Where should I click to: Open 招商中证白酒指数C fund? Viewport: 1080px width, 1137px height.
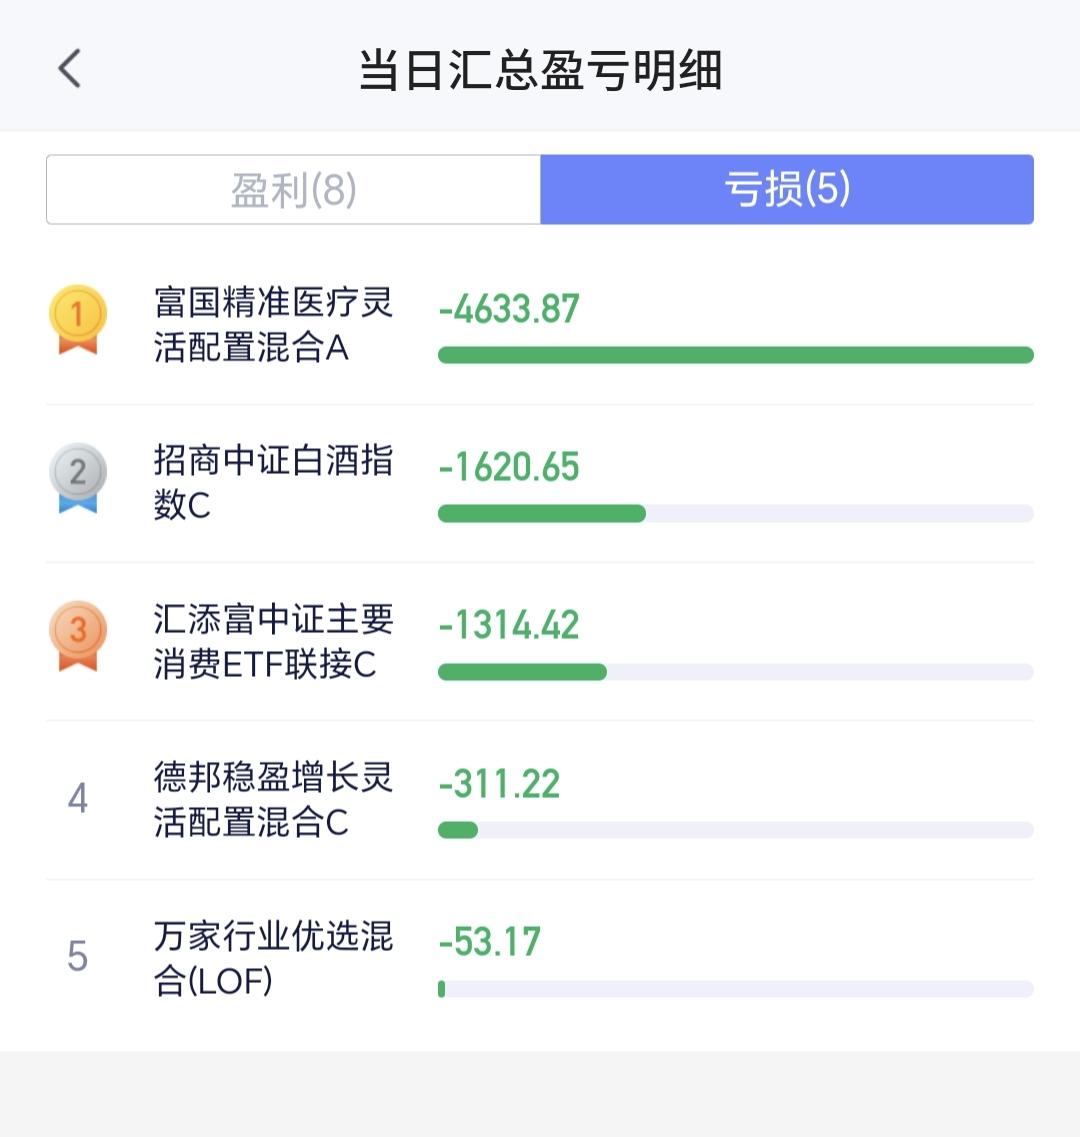273,482
